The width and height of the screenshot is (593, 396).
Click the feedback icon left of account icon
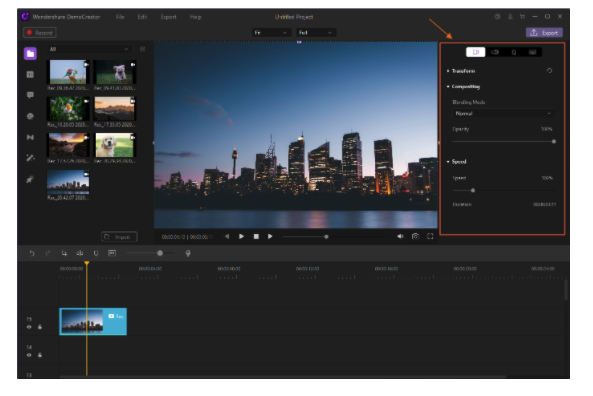(x=498, y=17)
